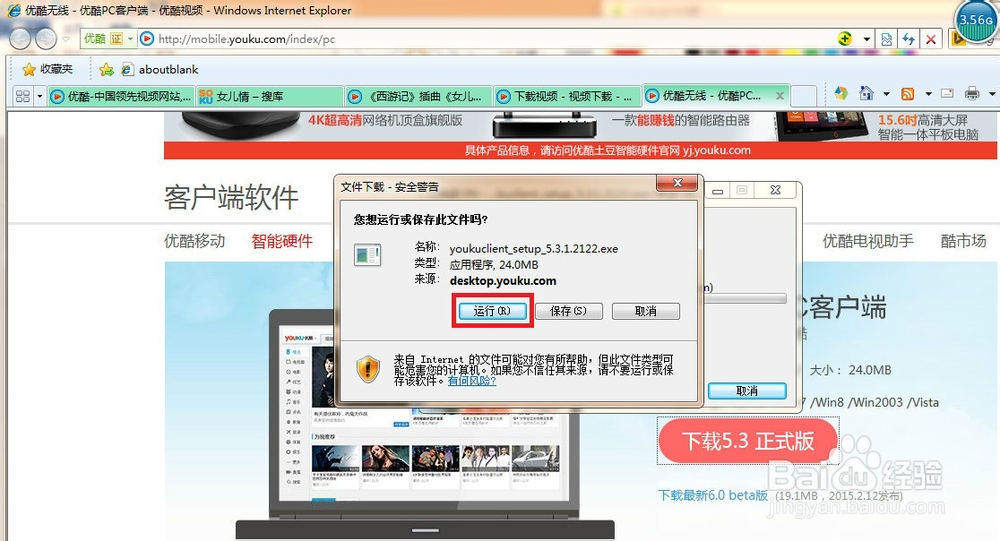
Task: Expand the tab list dropdown arrow
Action: 40,96
